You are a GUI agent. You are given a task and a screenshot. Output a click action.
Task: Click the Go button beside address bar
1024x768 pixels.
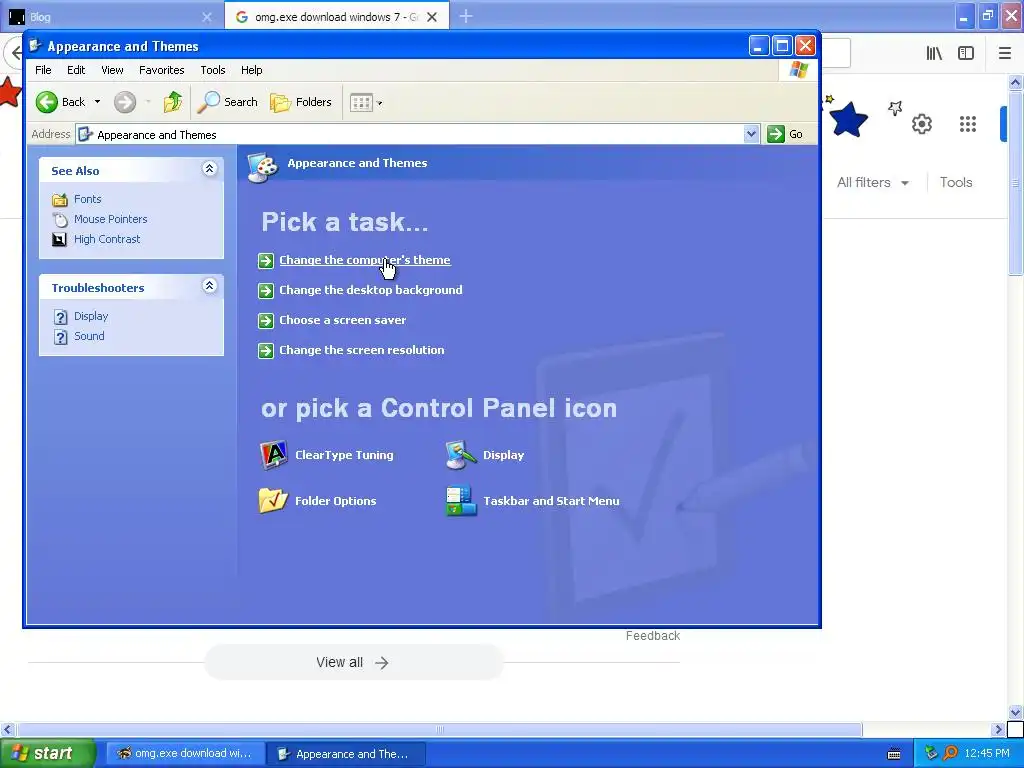tap(786, 134)
